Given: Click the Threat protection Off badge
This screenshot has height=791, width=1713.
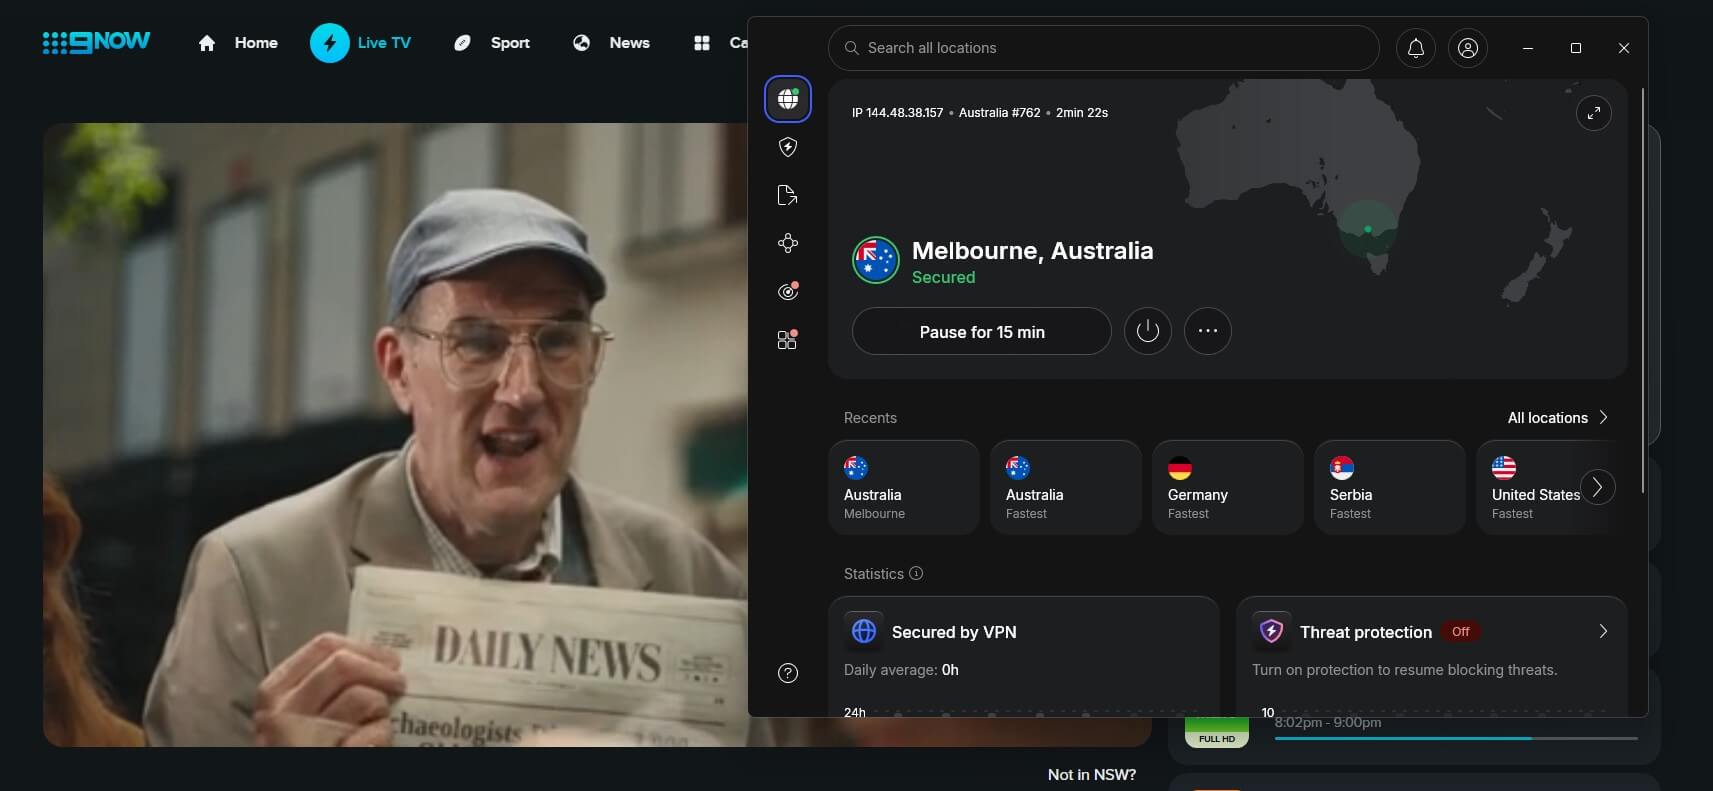Looking at the screenshot, I should 1461,631.
